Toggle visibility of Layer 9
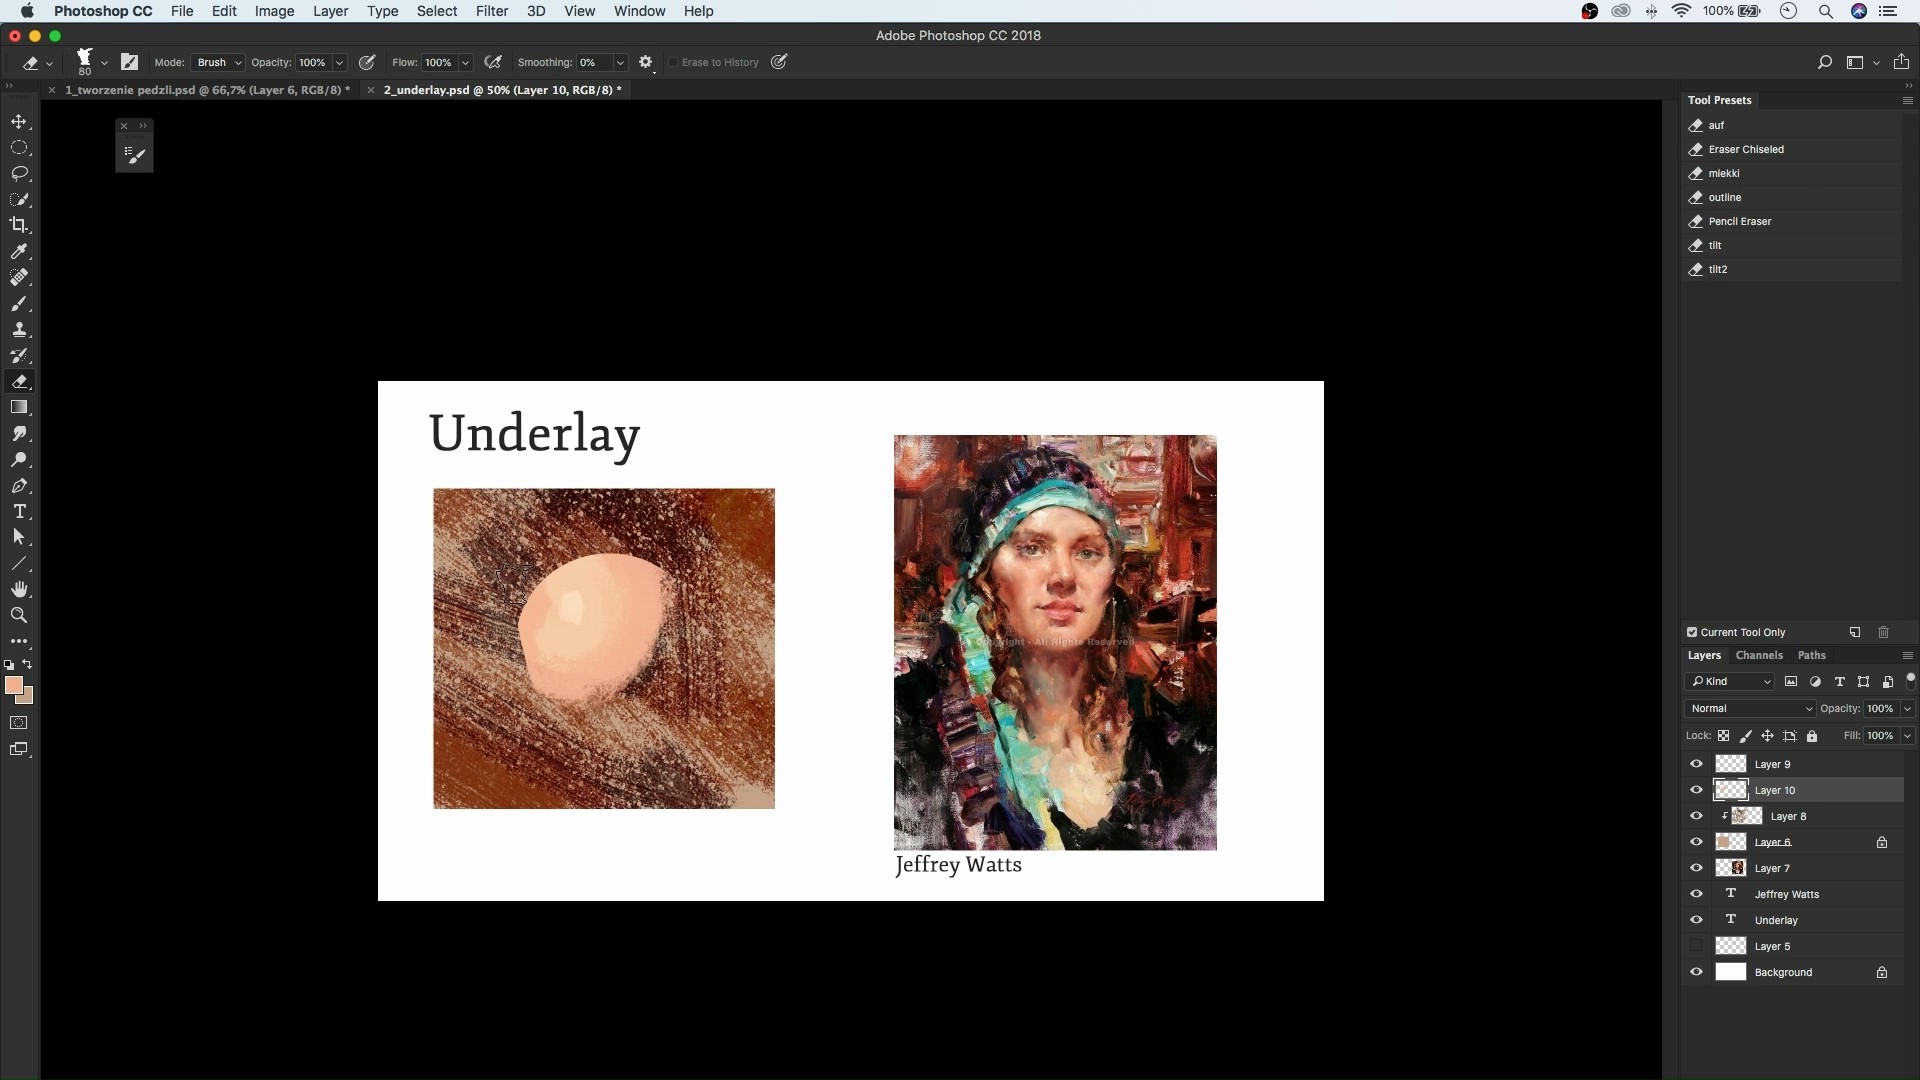This screenshot has height=1080, width=1920. pyautogui.click(x=1696, y=764)
